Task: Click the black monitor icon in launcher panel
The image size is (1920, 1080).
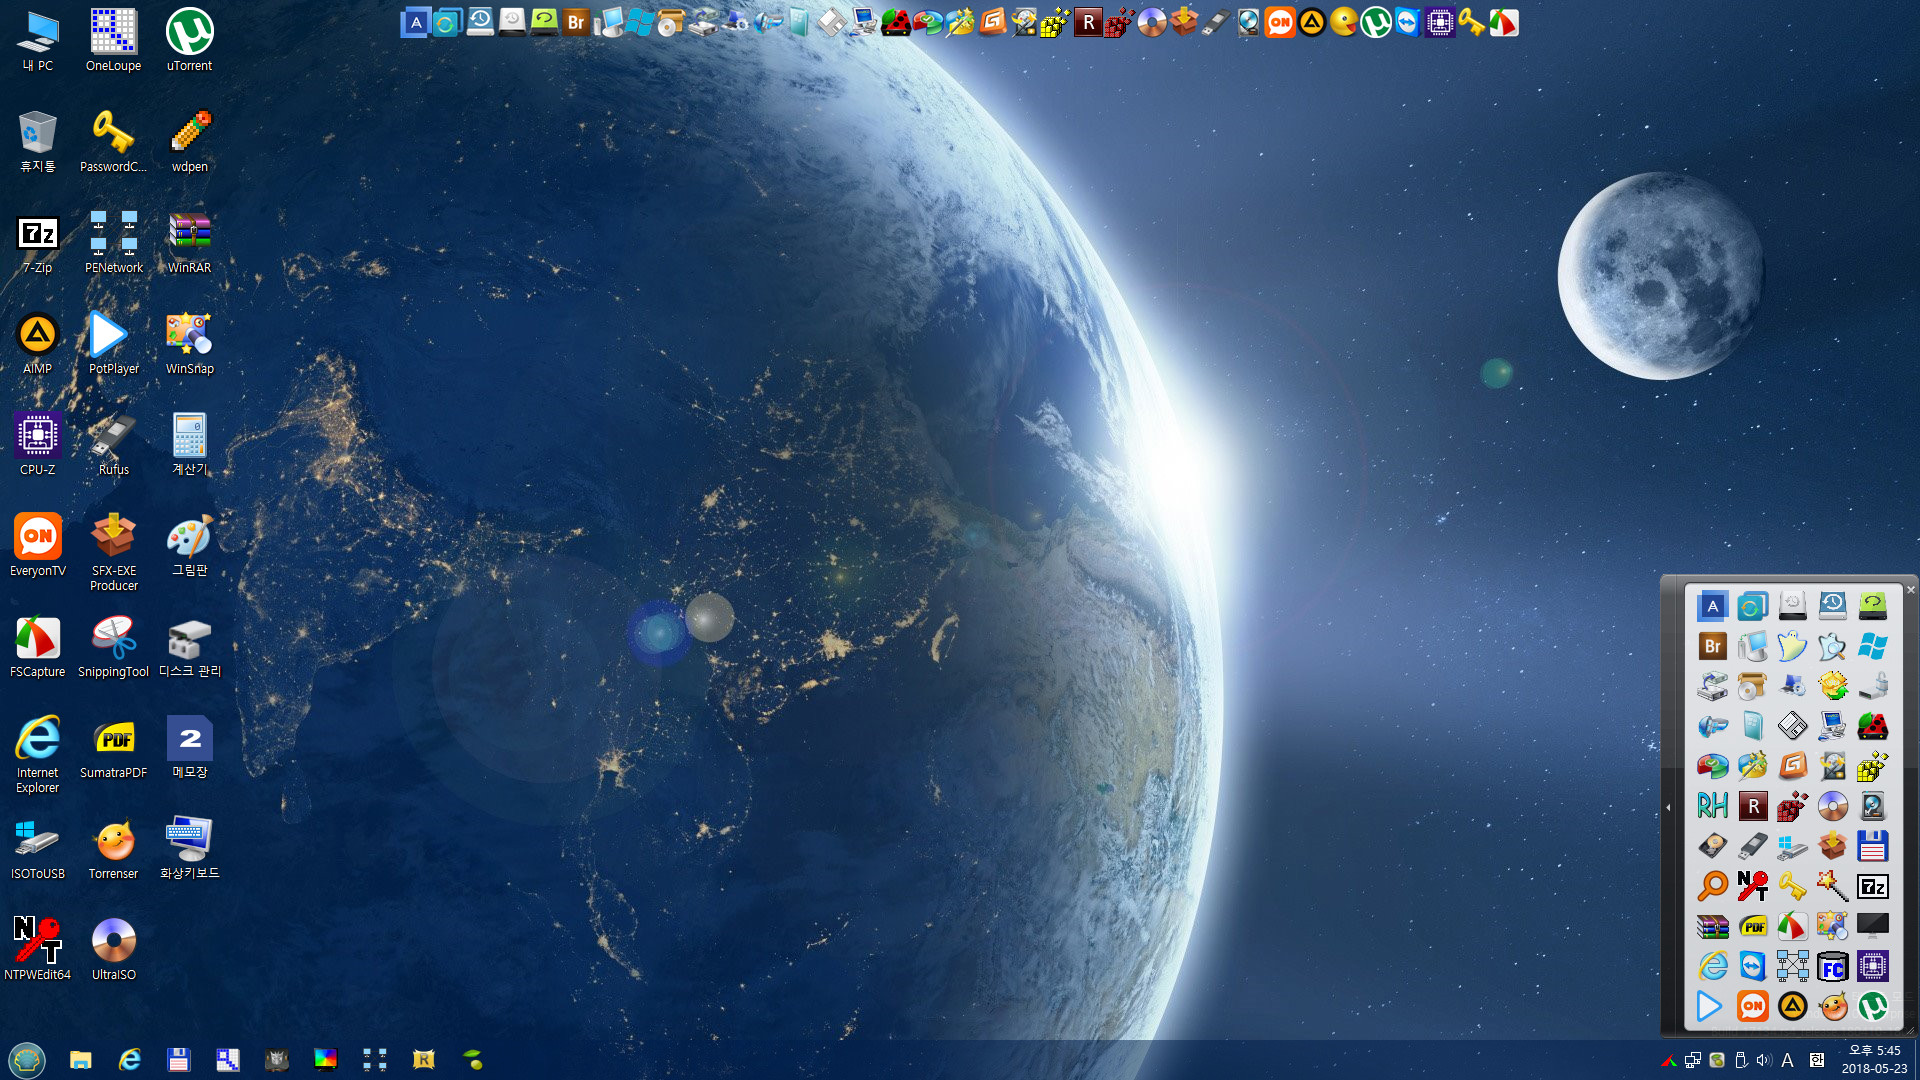Action: (x=1872, y=926)
